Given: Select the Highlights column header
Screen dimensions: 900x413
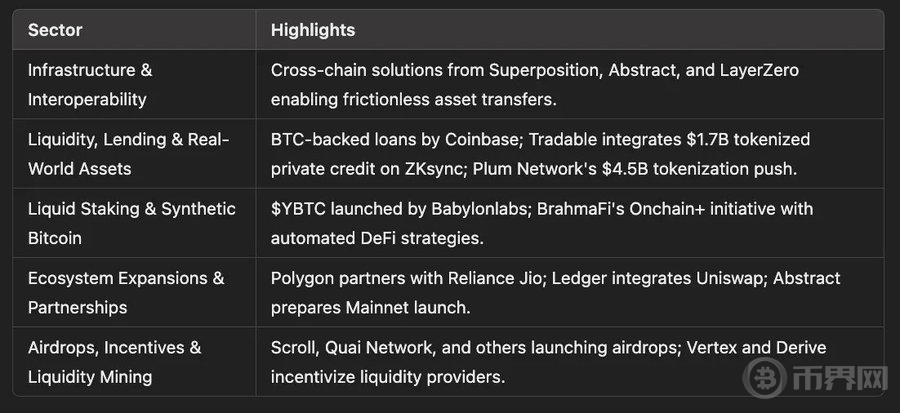Looking at the screenshot, I should [x=313, y=30].
